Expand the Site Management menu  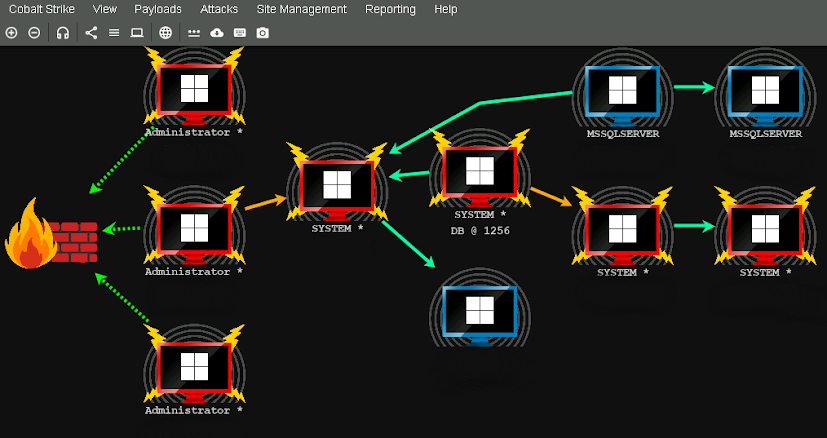(301, 9)
